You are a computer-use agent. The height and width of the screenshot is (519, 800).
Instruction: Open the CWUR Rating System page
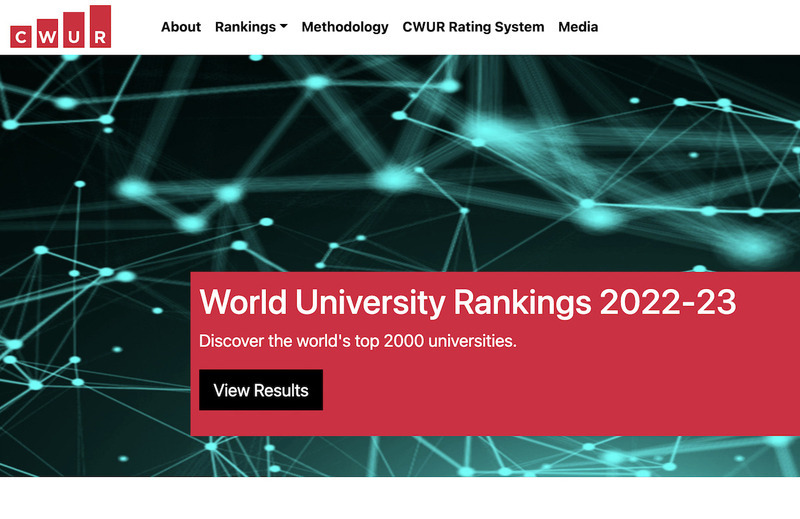[473, 27]
